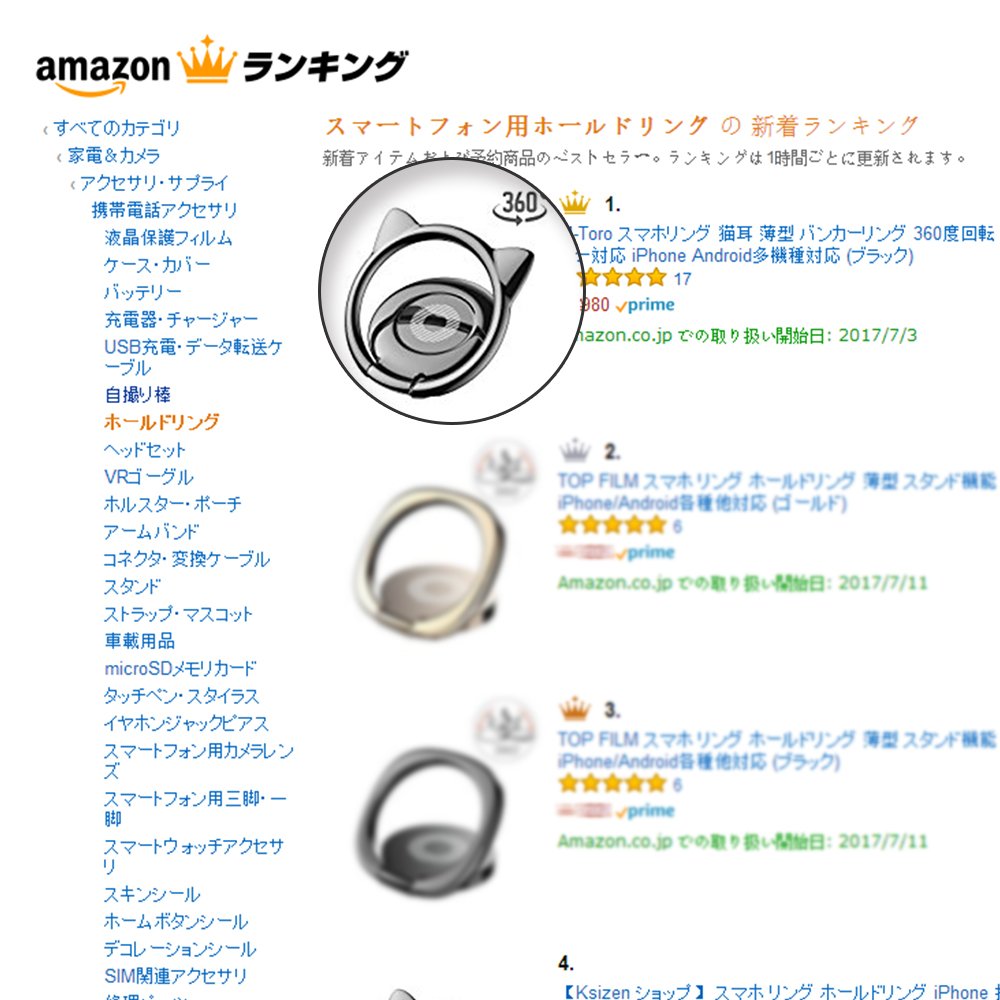Click the grey crown icon beside rank 2
This screenshot has height=1000, width=1000.
click(574, 450)
